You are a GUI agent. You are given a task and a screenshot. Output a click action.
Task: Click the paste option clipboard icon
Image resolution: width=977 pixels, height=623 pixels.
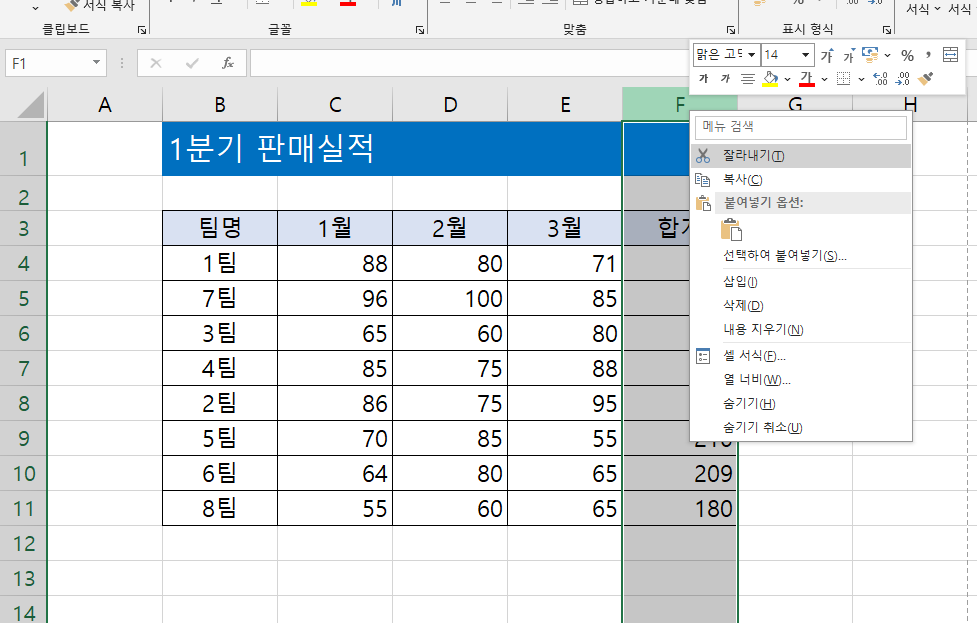[732, 229]
